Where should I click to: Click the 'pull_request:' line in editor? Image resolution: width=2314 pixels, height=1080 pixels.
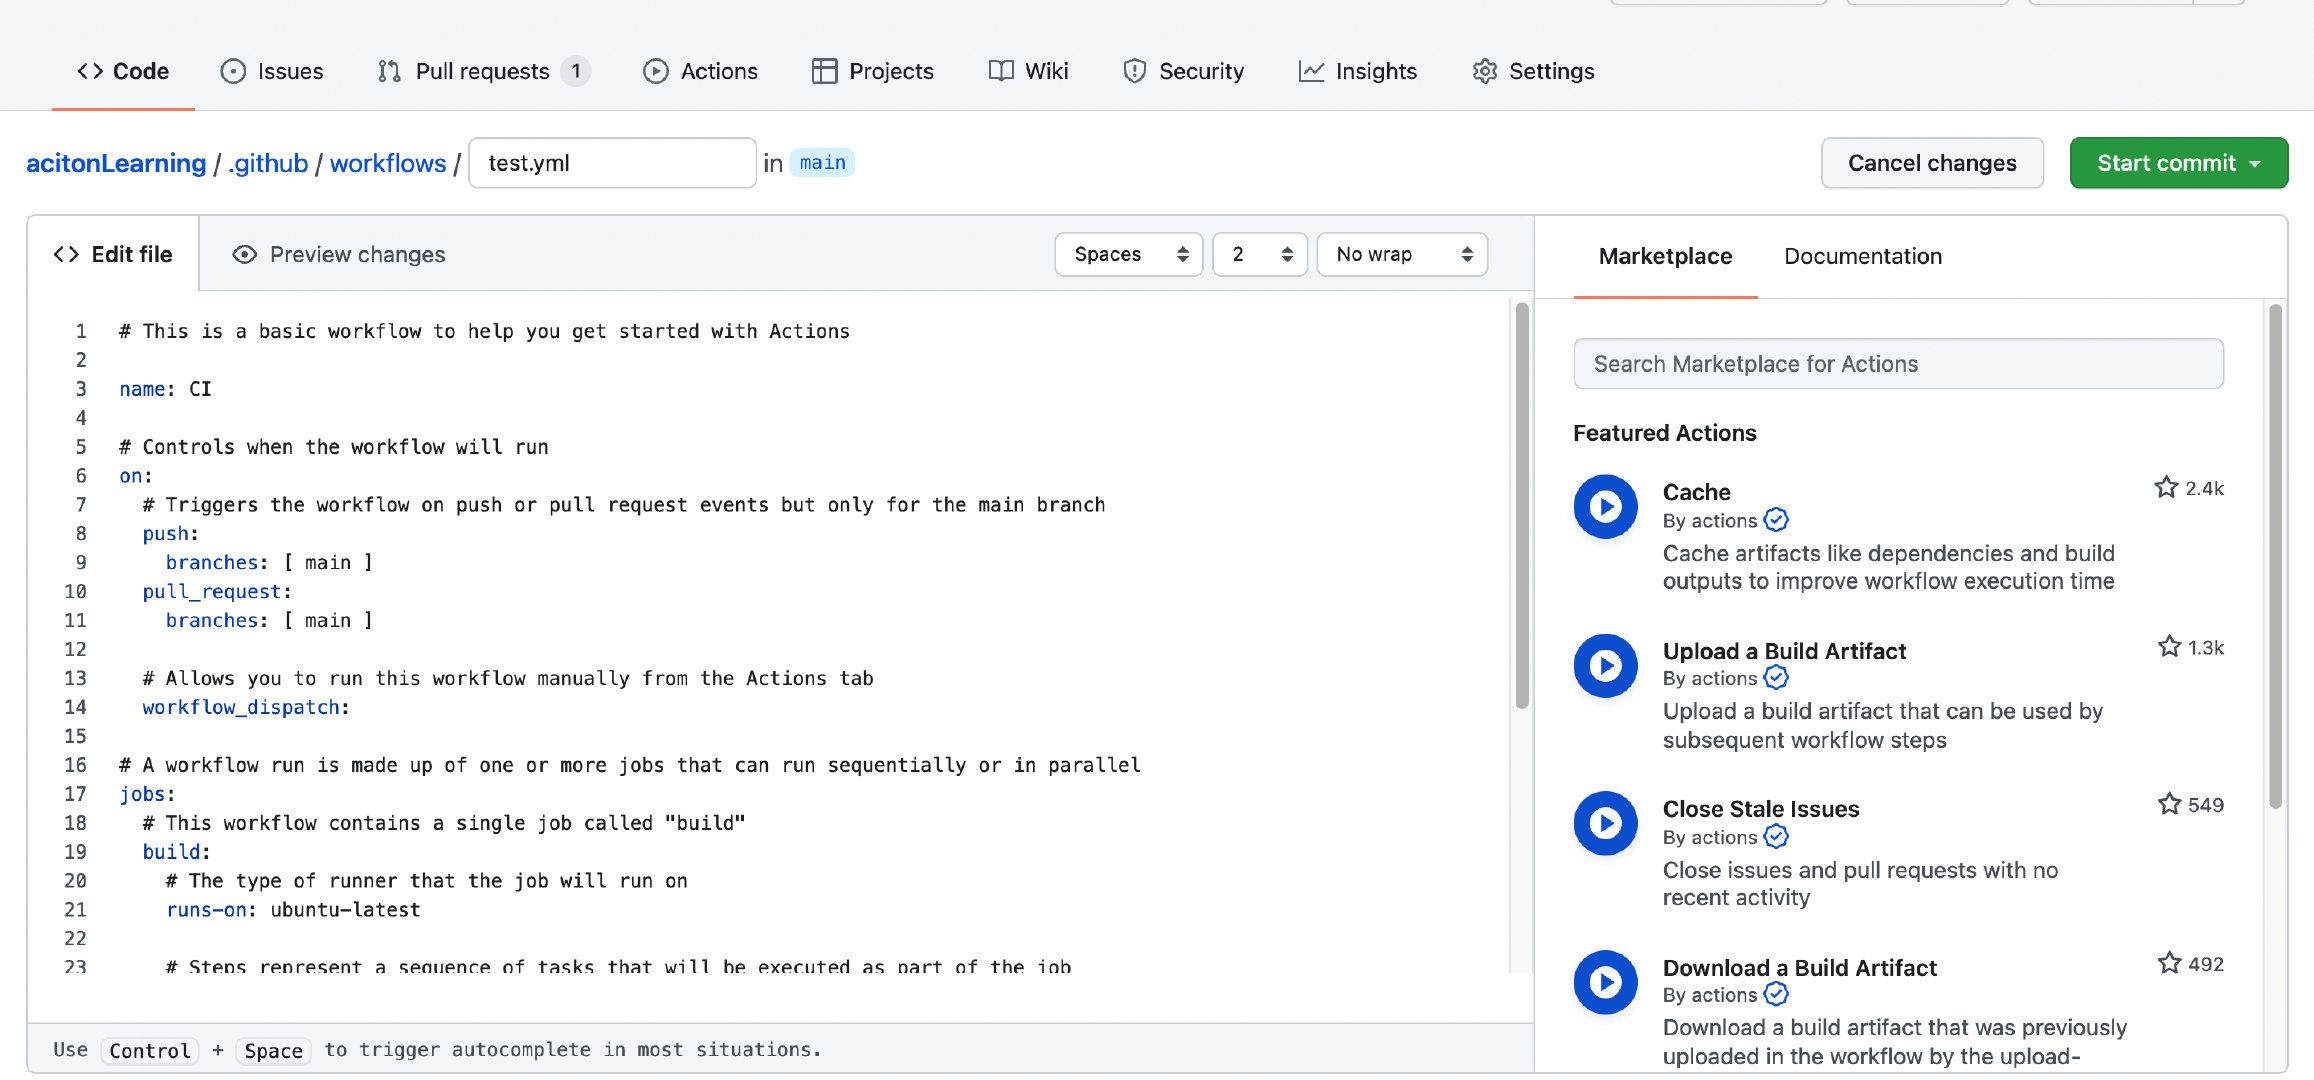point(216,591)
